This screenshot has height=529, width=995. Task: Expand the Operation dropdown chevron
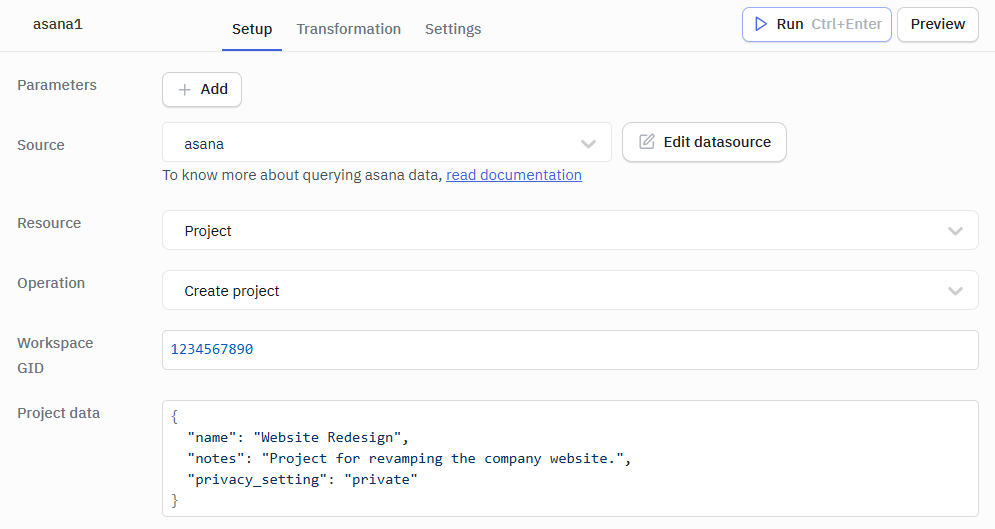(955, 291)
